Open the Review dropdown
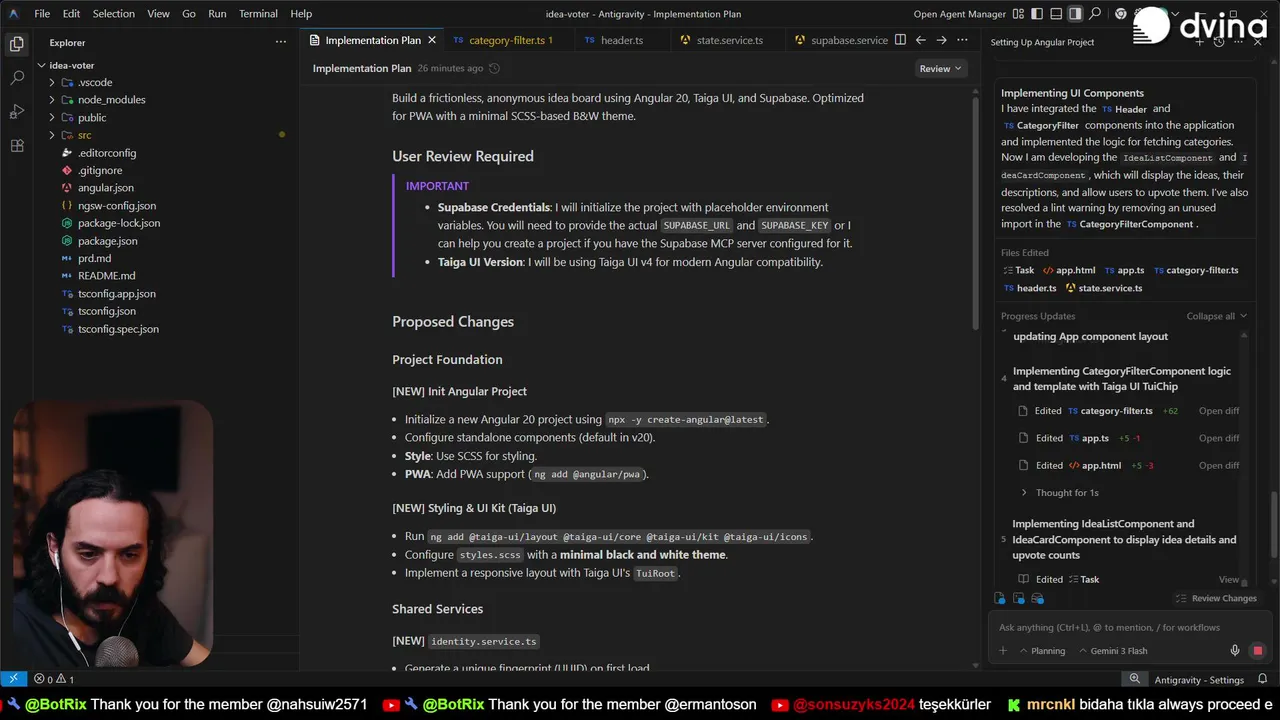Viewport: 1280px width, 720px height. coord(940,68)
